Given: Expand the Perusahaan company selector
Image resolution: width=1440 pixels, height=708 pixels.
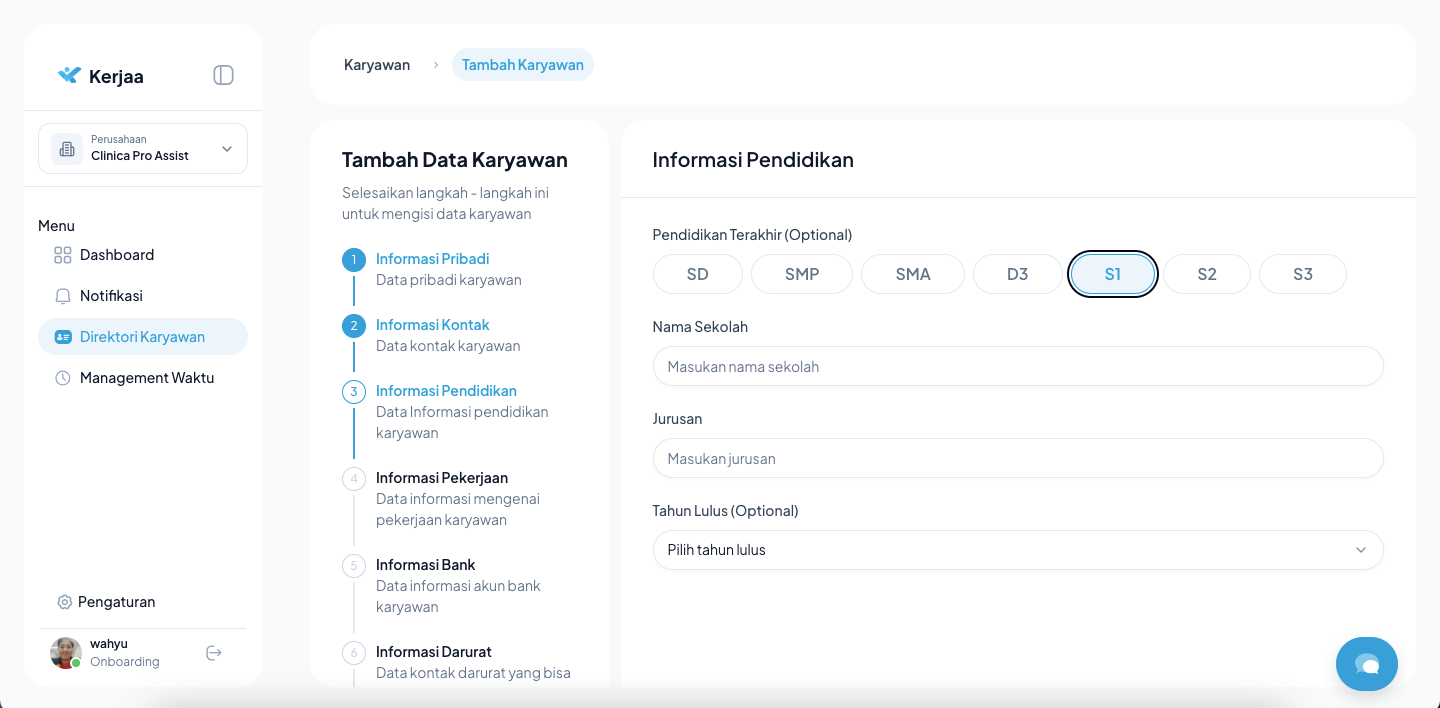Looking at the screenshot, I should (142, 149).
